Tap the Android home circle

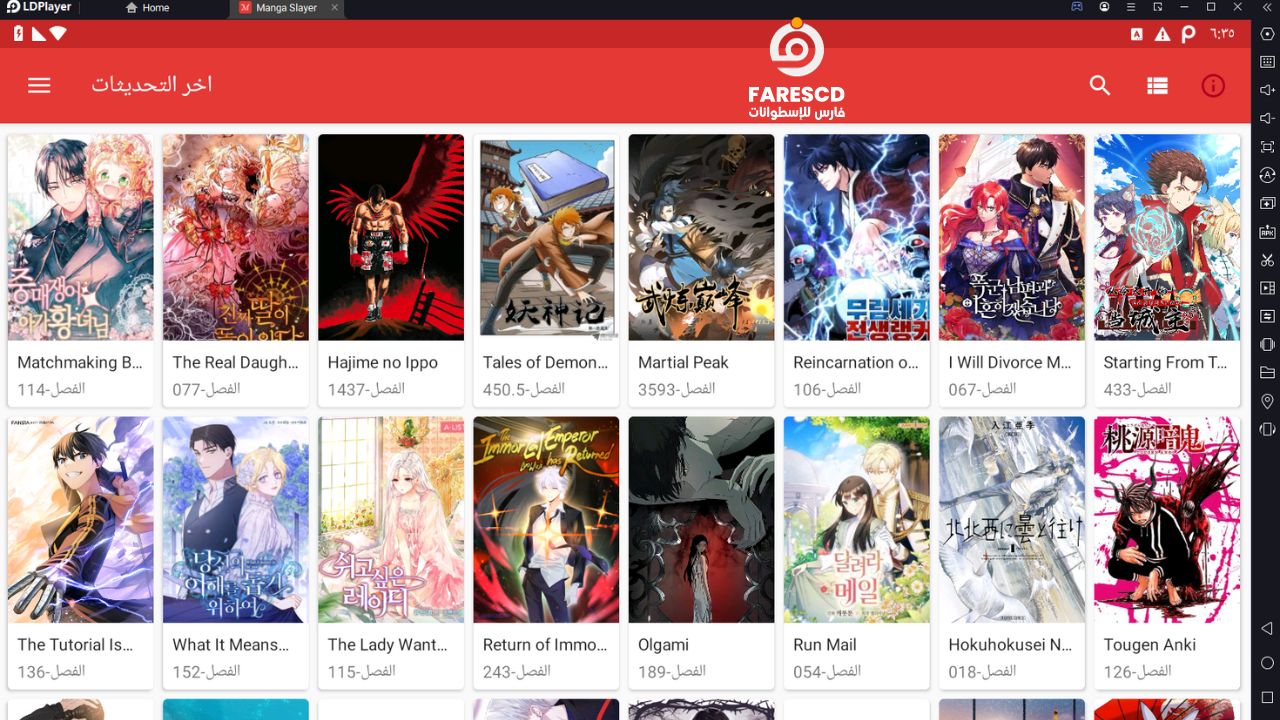tap(1267, 663)
